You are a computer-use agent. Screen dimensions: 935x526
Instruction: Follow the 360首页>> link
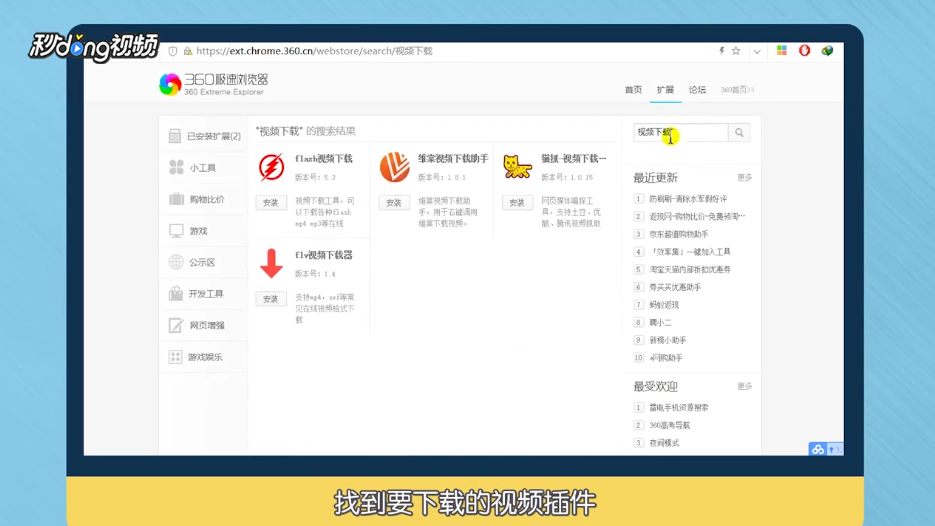click(x=737, y=89)
